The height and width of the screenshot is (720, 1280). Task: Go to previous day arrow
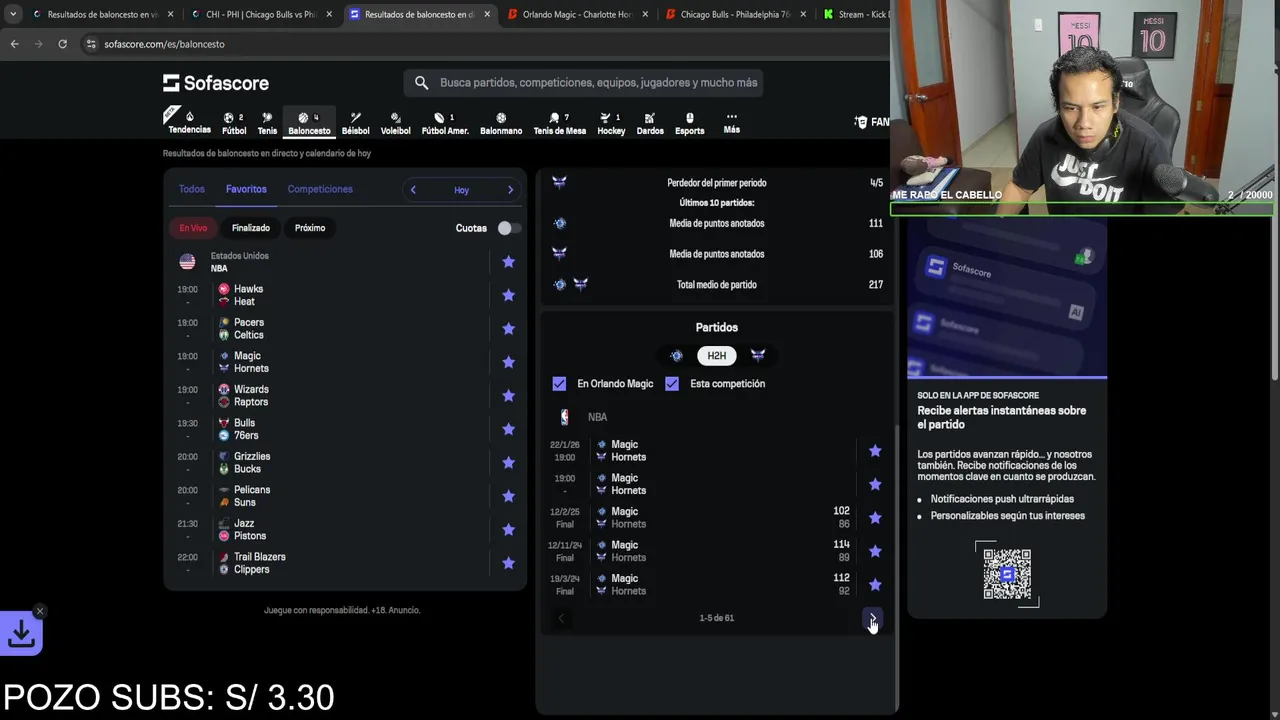[413, 190]
